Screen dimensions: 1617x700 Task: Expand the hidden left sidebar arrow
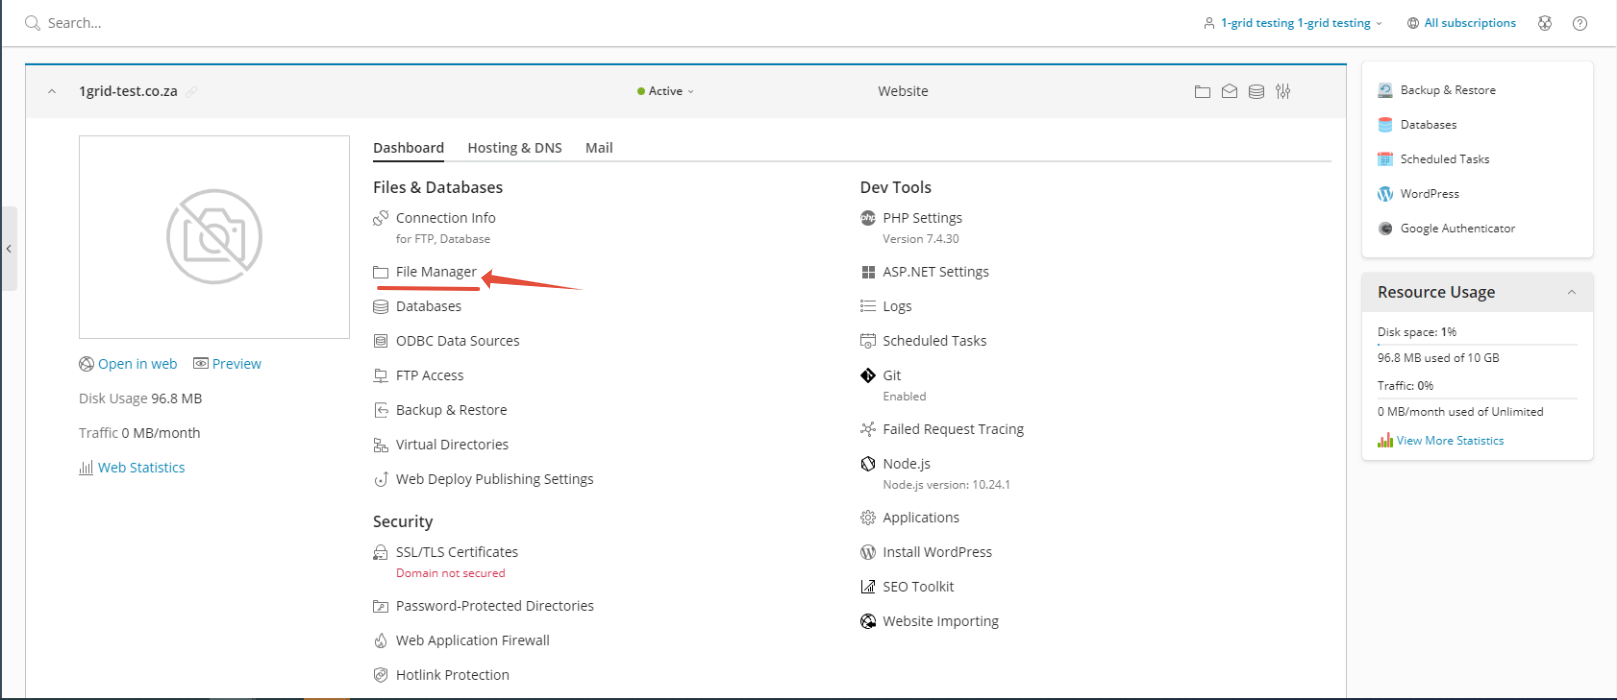point(9,248)
